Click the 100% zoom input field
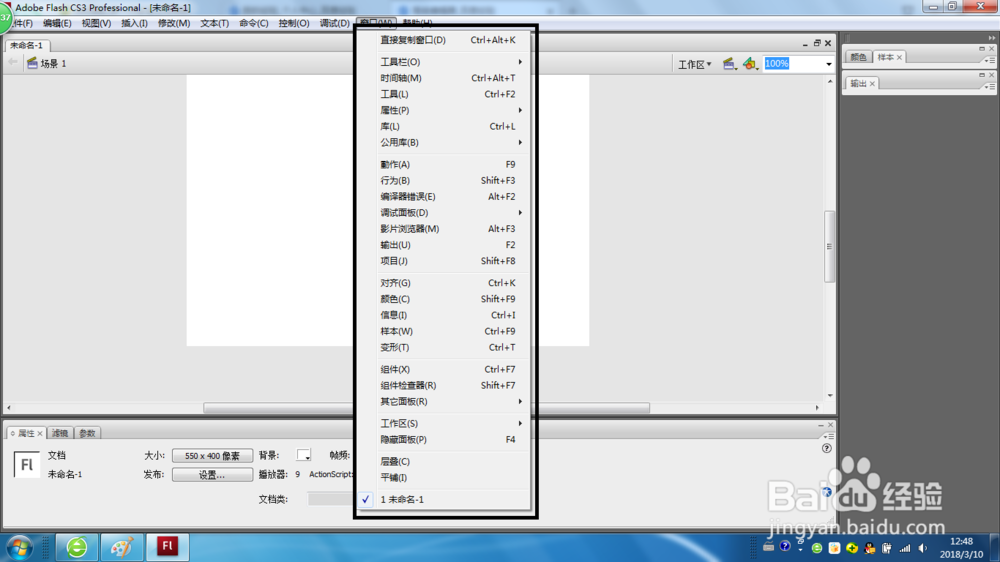The width and height of the screenshot is (1000, 562). [793, 64]
